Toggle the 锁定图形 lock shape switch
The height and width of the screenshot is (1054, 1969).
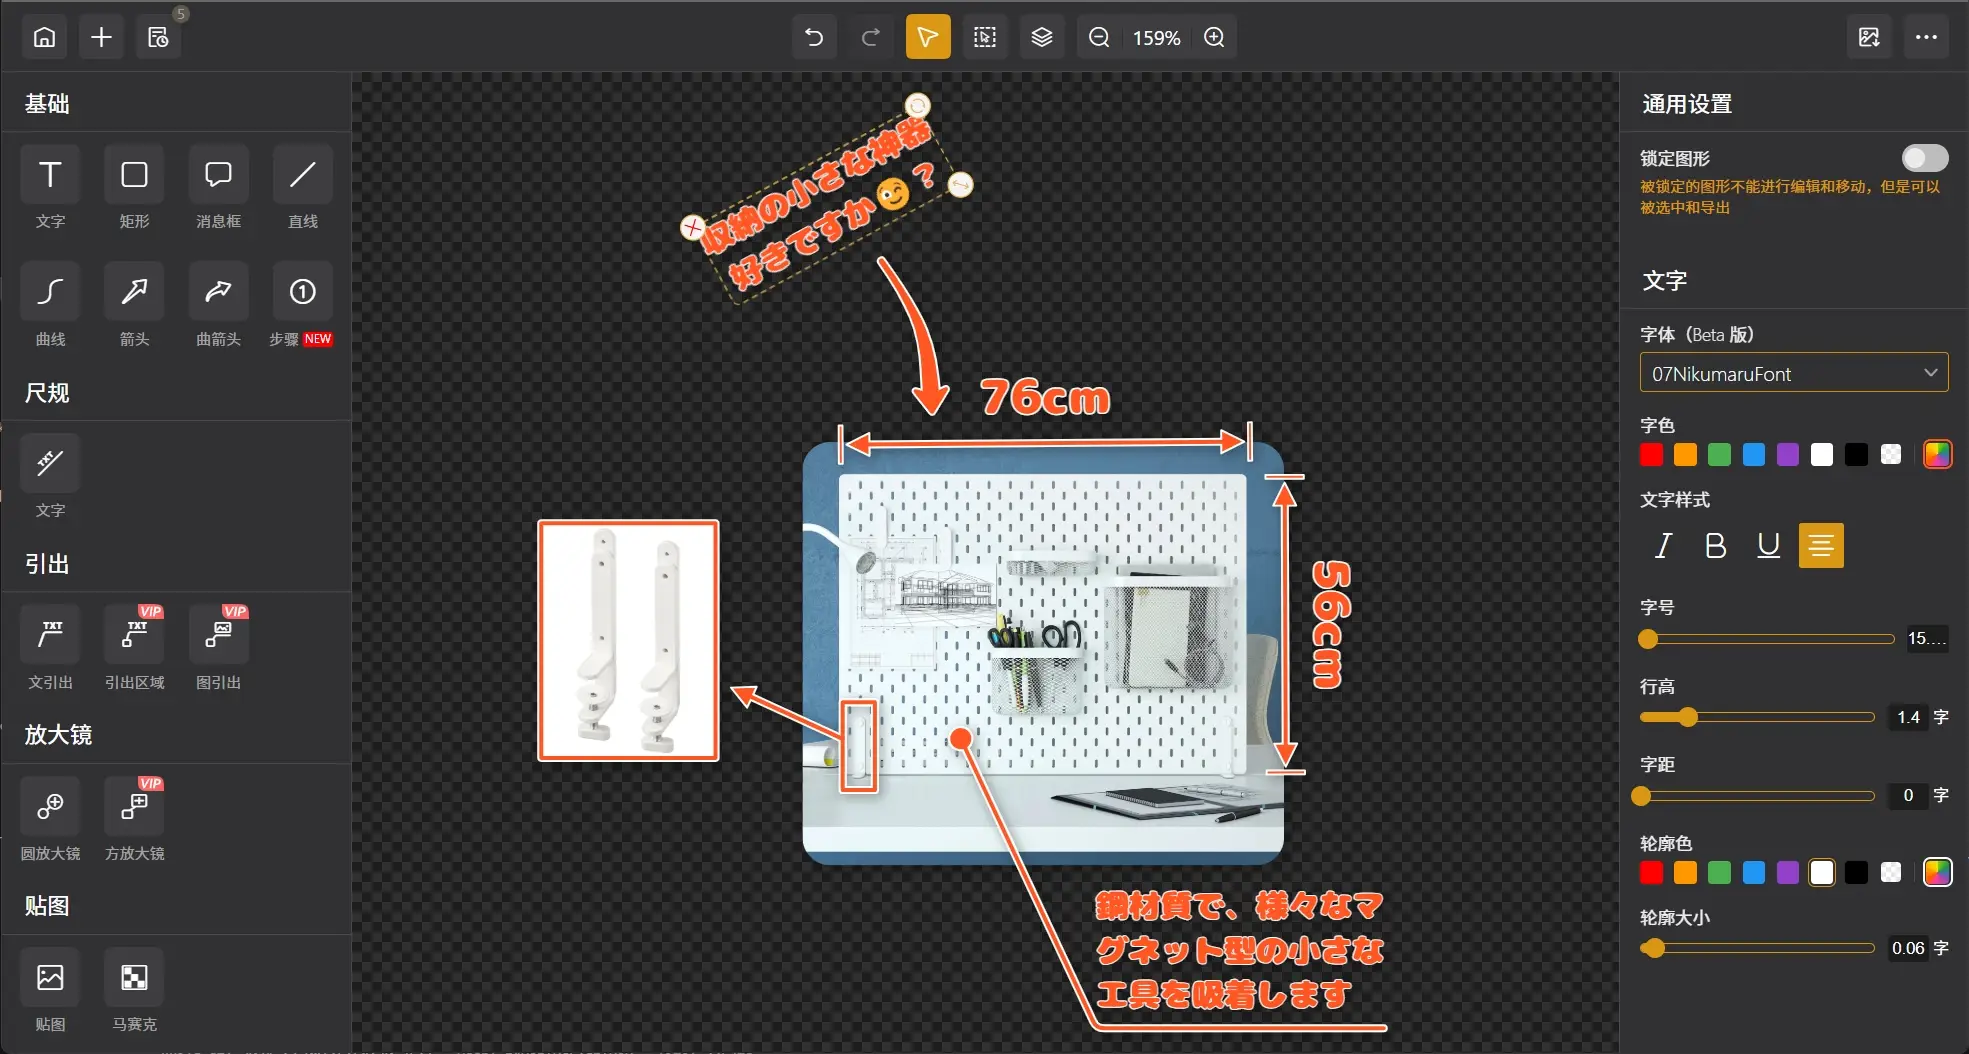click(1924, 158)
